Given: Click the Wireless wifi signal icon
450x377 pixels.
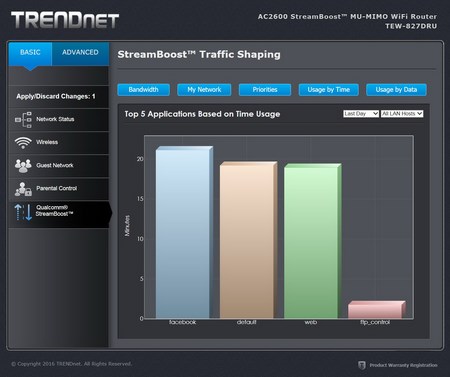Looking at the screenshot, I should [23, 143].
